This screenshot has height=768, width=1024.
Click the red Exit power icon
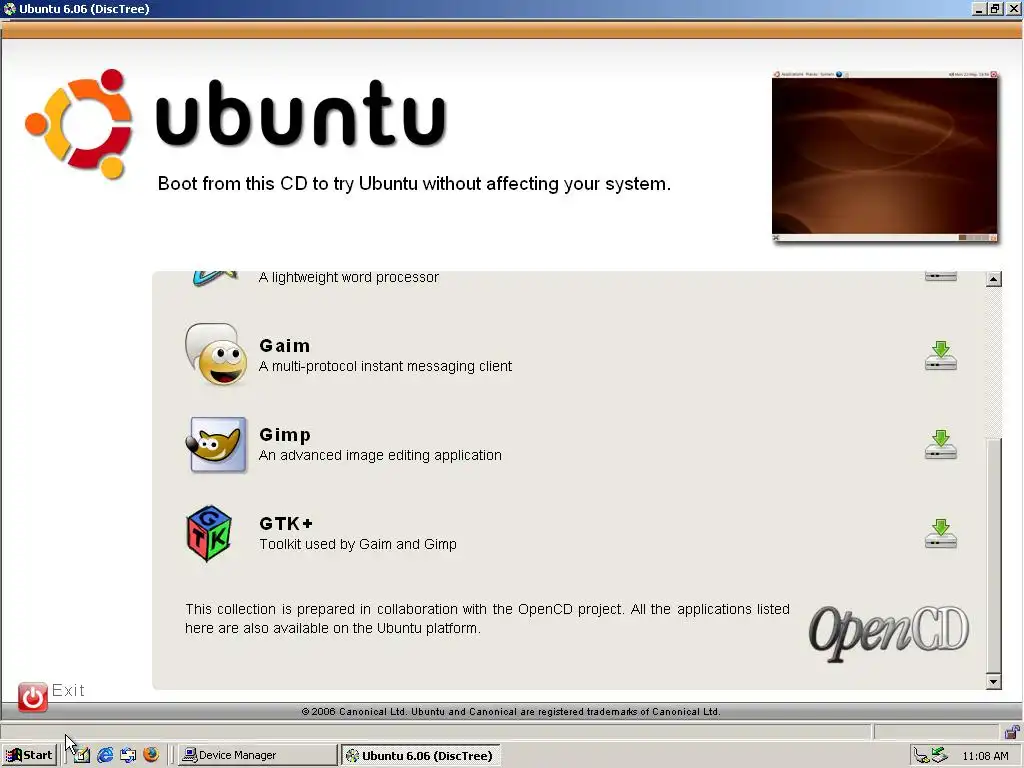point(33,697)
